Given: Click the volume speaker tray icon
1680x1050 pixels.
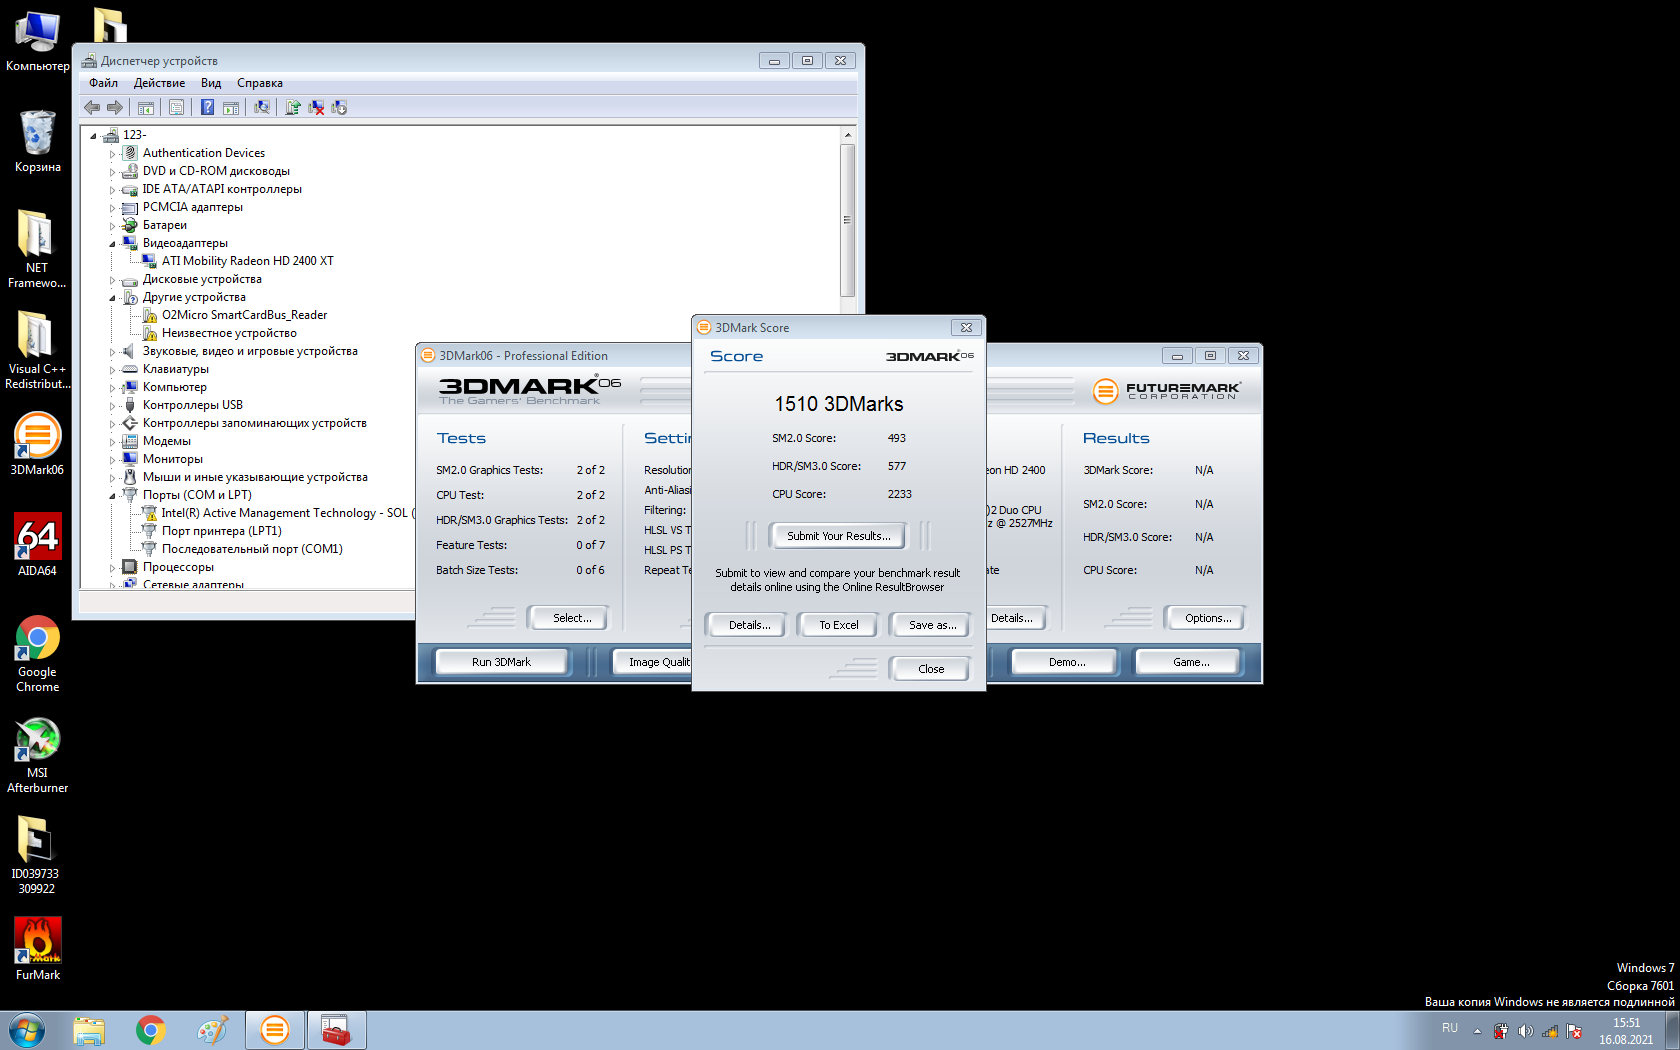Looking at the screenshot, I should coord(1525,1031).
